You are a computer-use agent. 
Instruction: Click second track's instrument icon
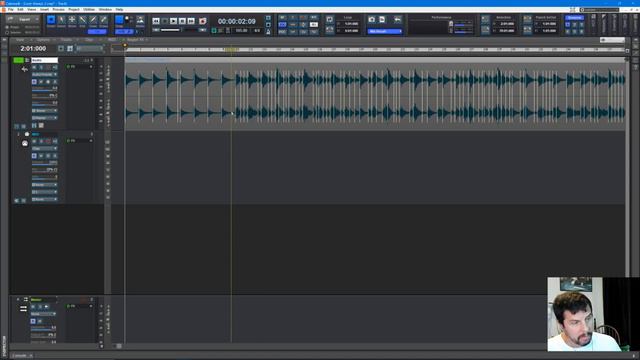point(25,143)
